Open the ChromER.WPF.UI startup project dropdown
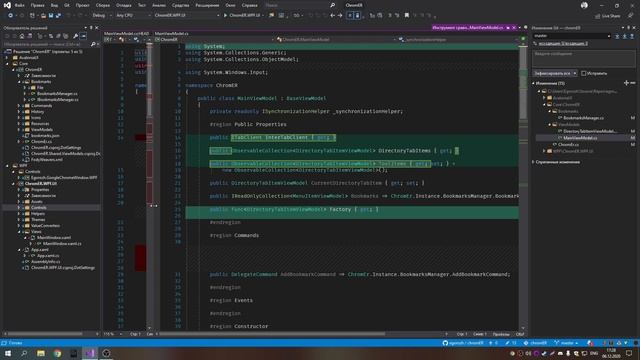Screen dimensions: 640x360 (187, 16)
